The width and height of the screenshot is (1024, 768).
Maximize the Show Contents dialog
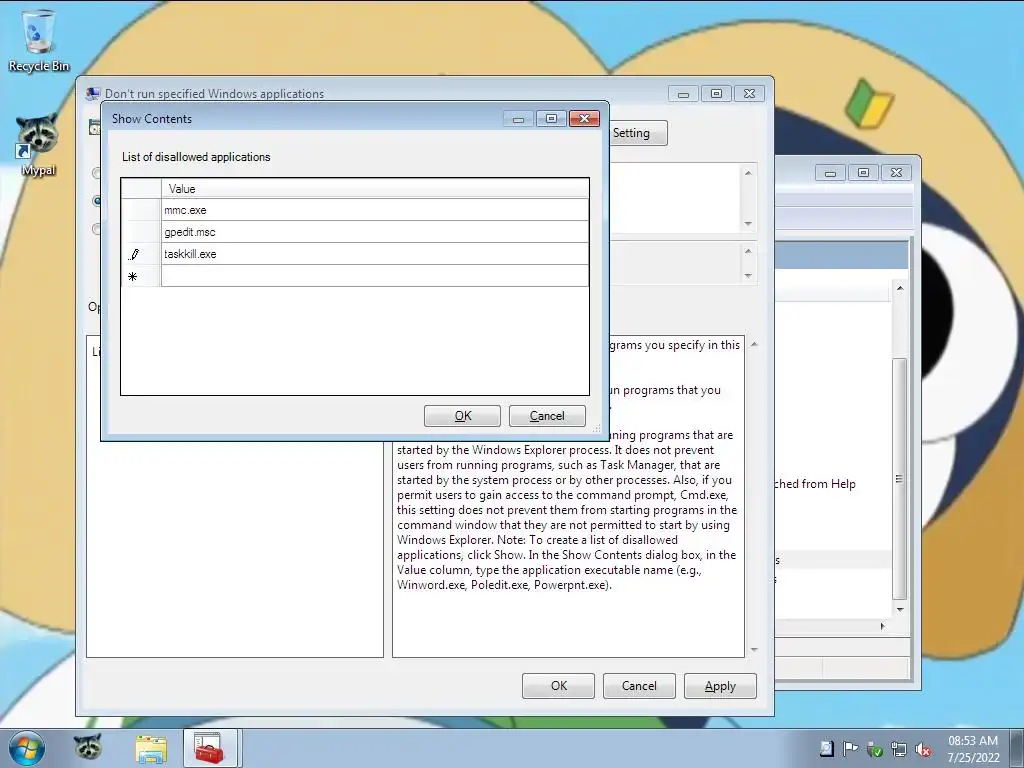tap(551, 118)
